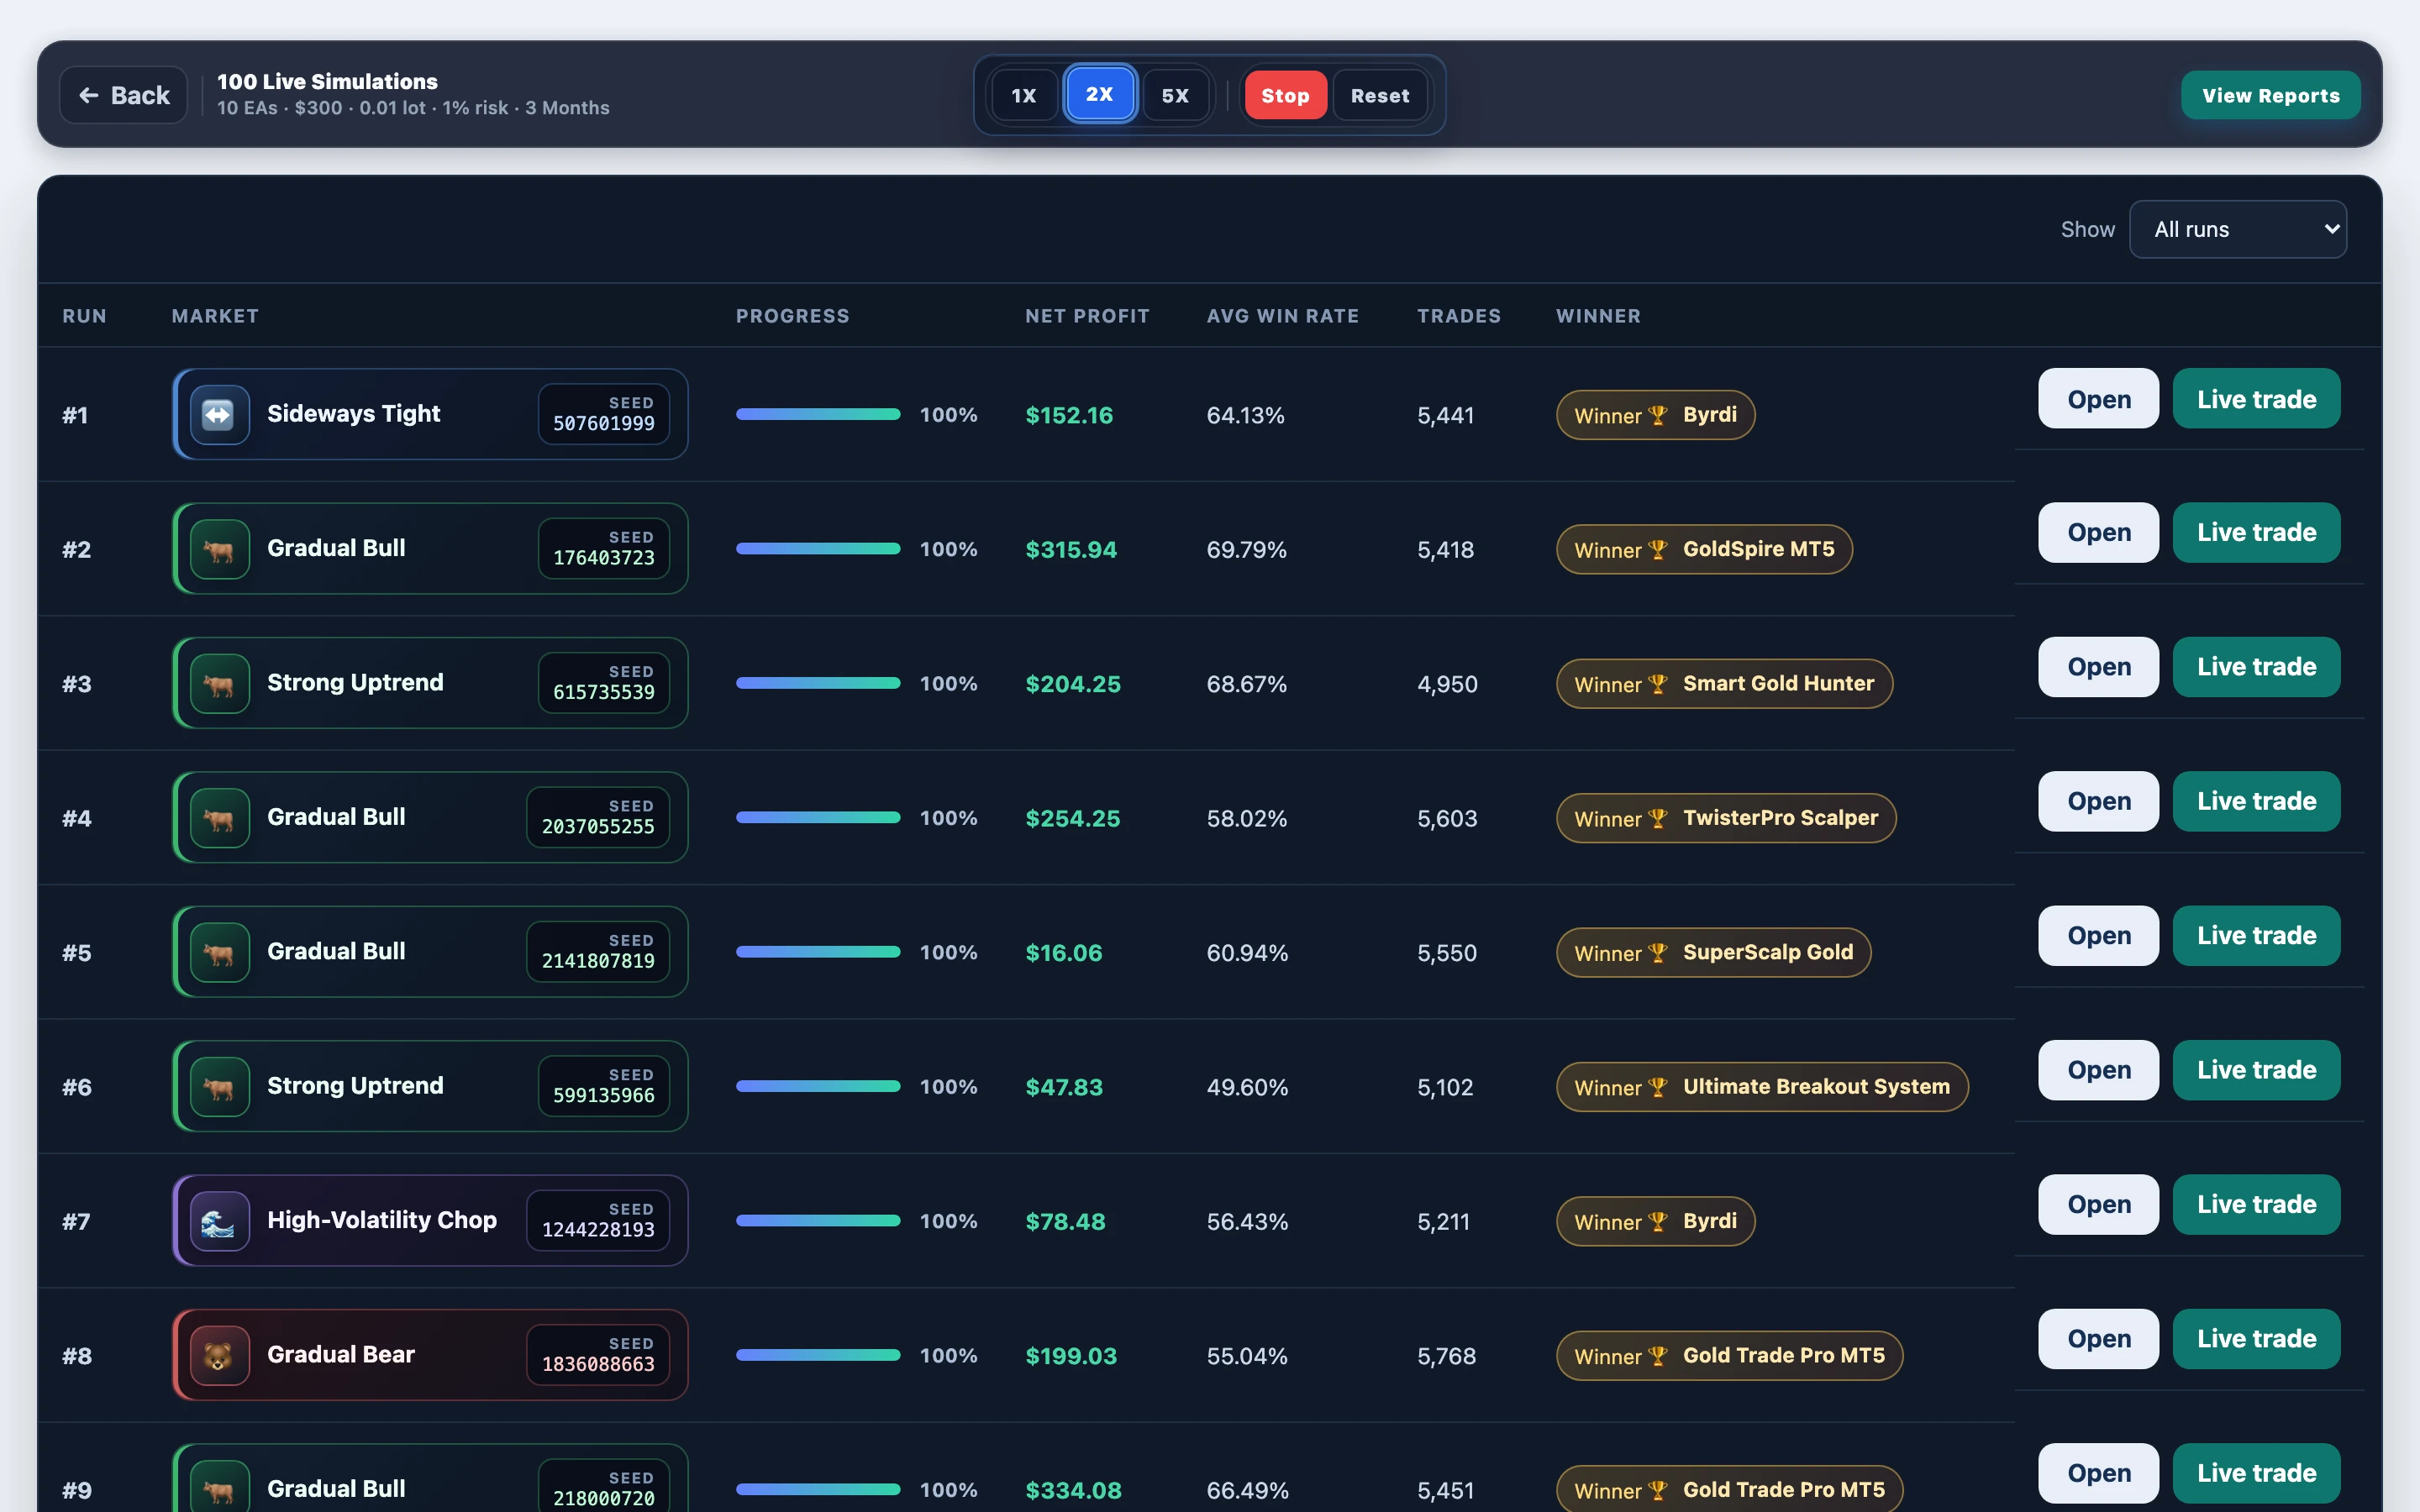Click the bull icon in run #3 Strong Uptrend

(x=219, y=683)
